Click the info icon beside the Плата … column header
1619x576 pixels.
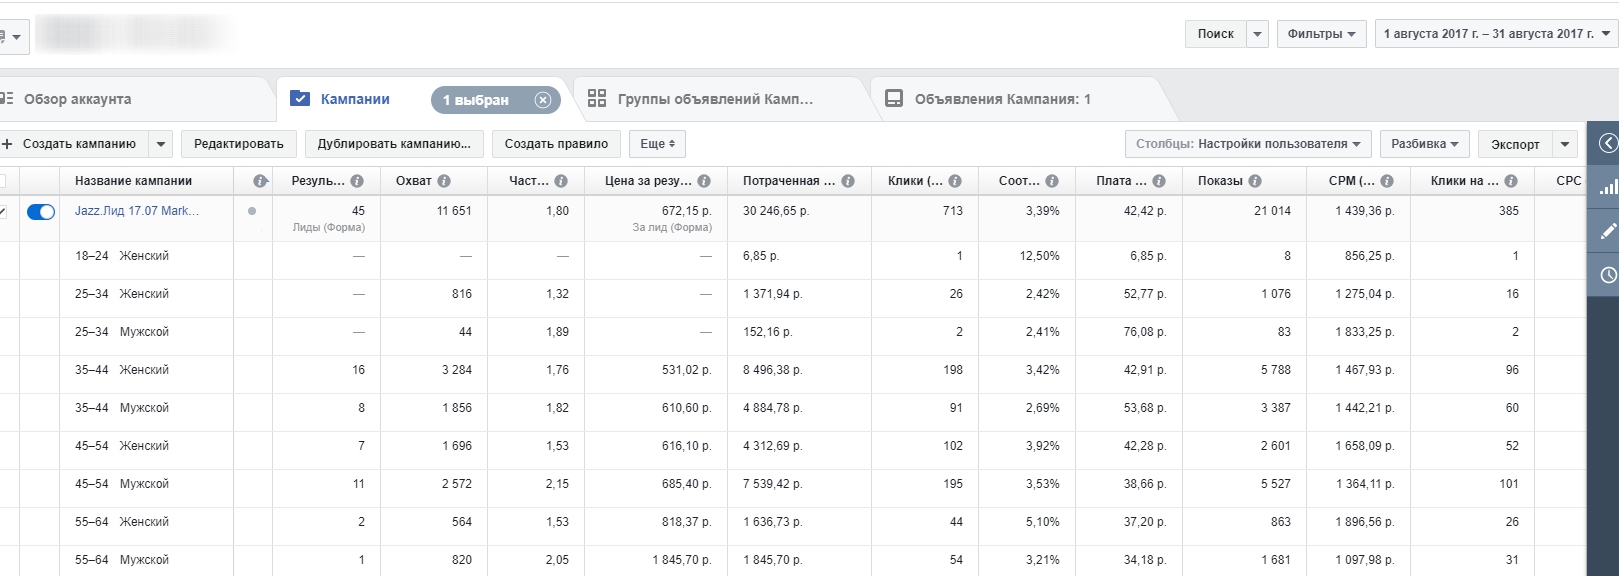1159,181
